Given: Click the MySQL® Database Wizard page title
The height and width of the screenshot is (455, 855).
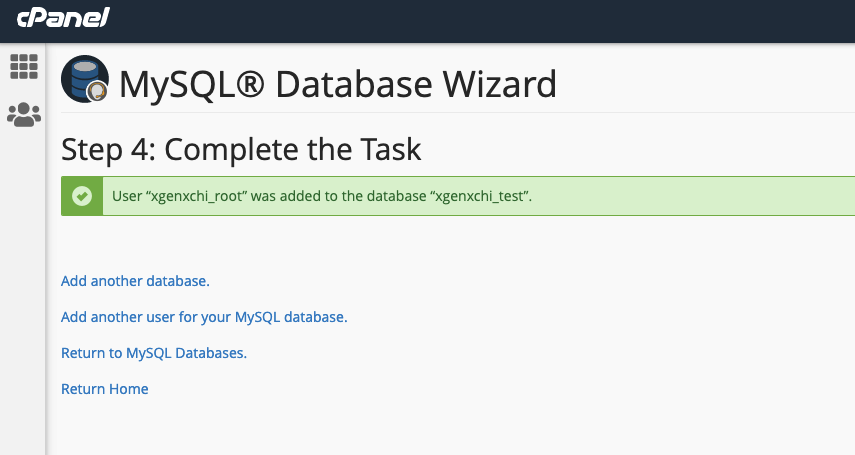Looking at the screenshot, I should coord(338,85).
